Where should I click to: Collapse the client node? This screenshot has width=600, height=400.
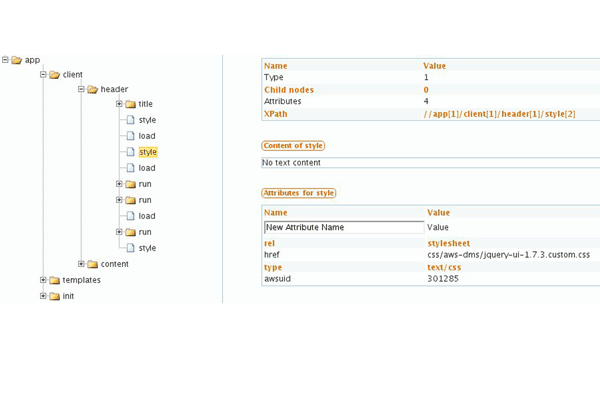coord(43,75)
